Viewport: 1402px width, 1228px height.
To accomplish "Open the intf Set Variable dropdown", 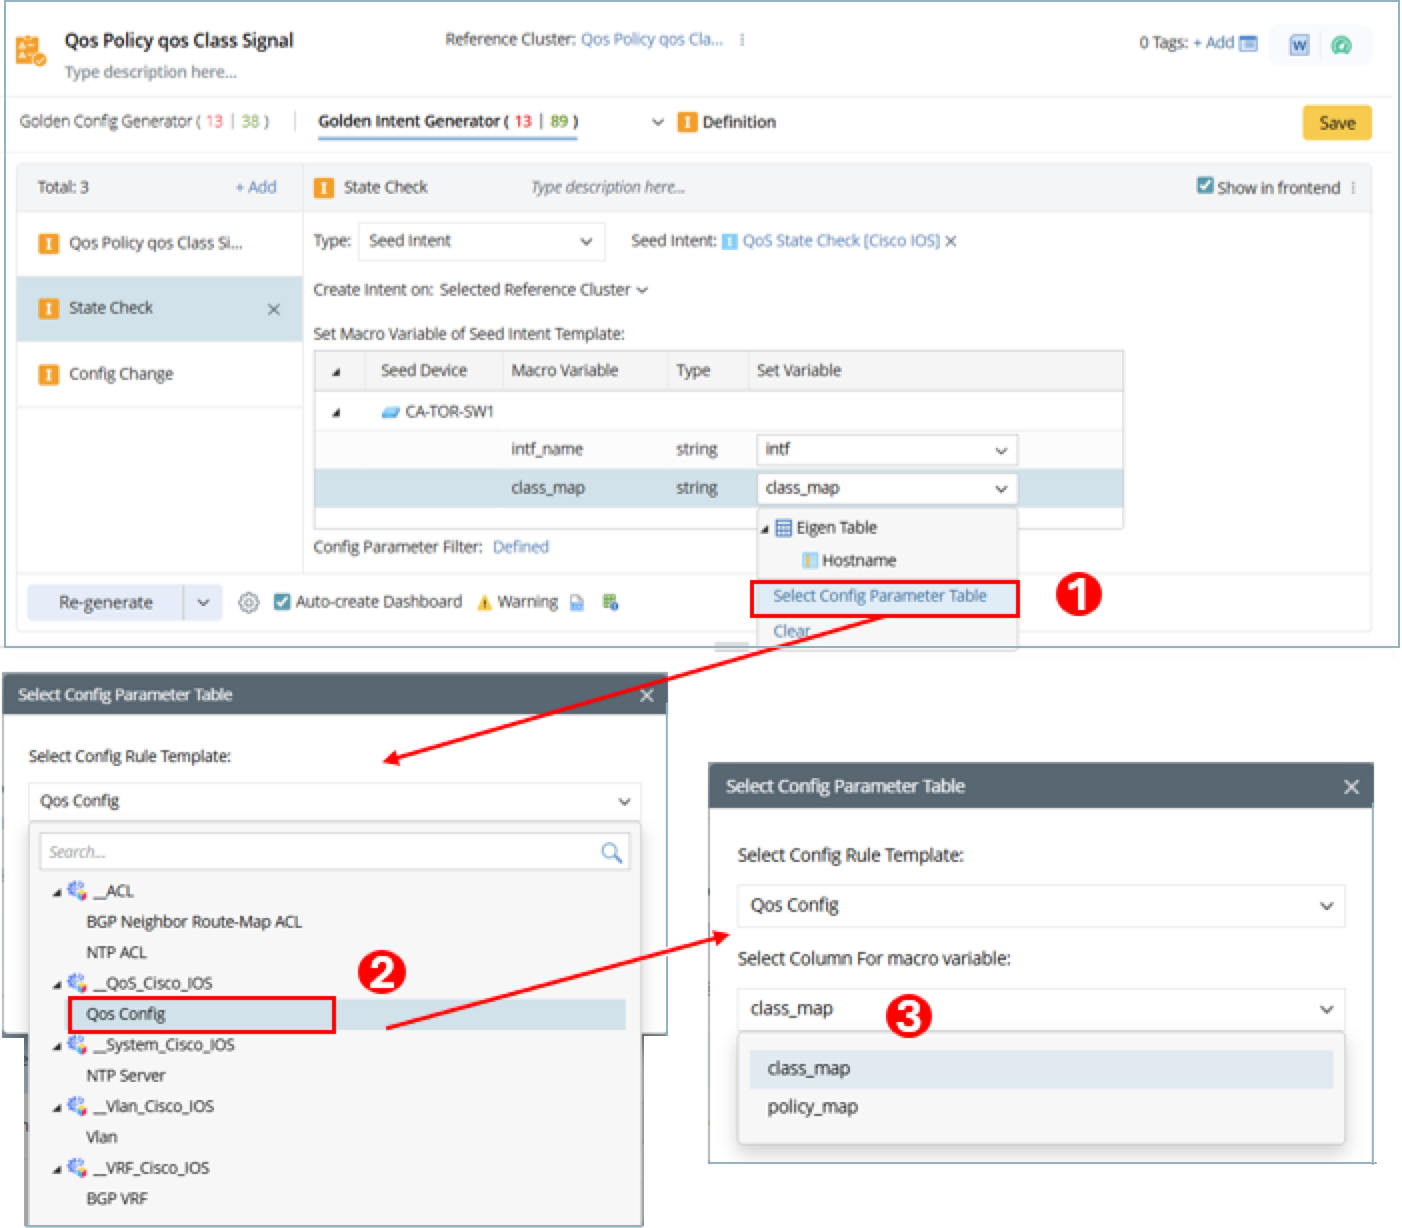I will tap(887, 450).
